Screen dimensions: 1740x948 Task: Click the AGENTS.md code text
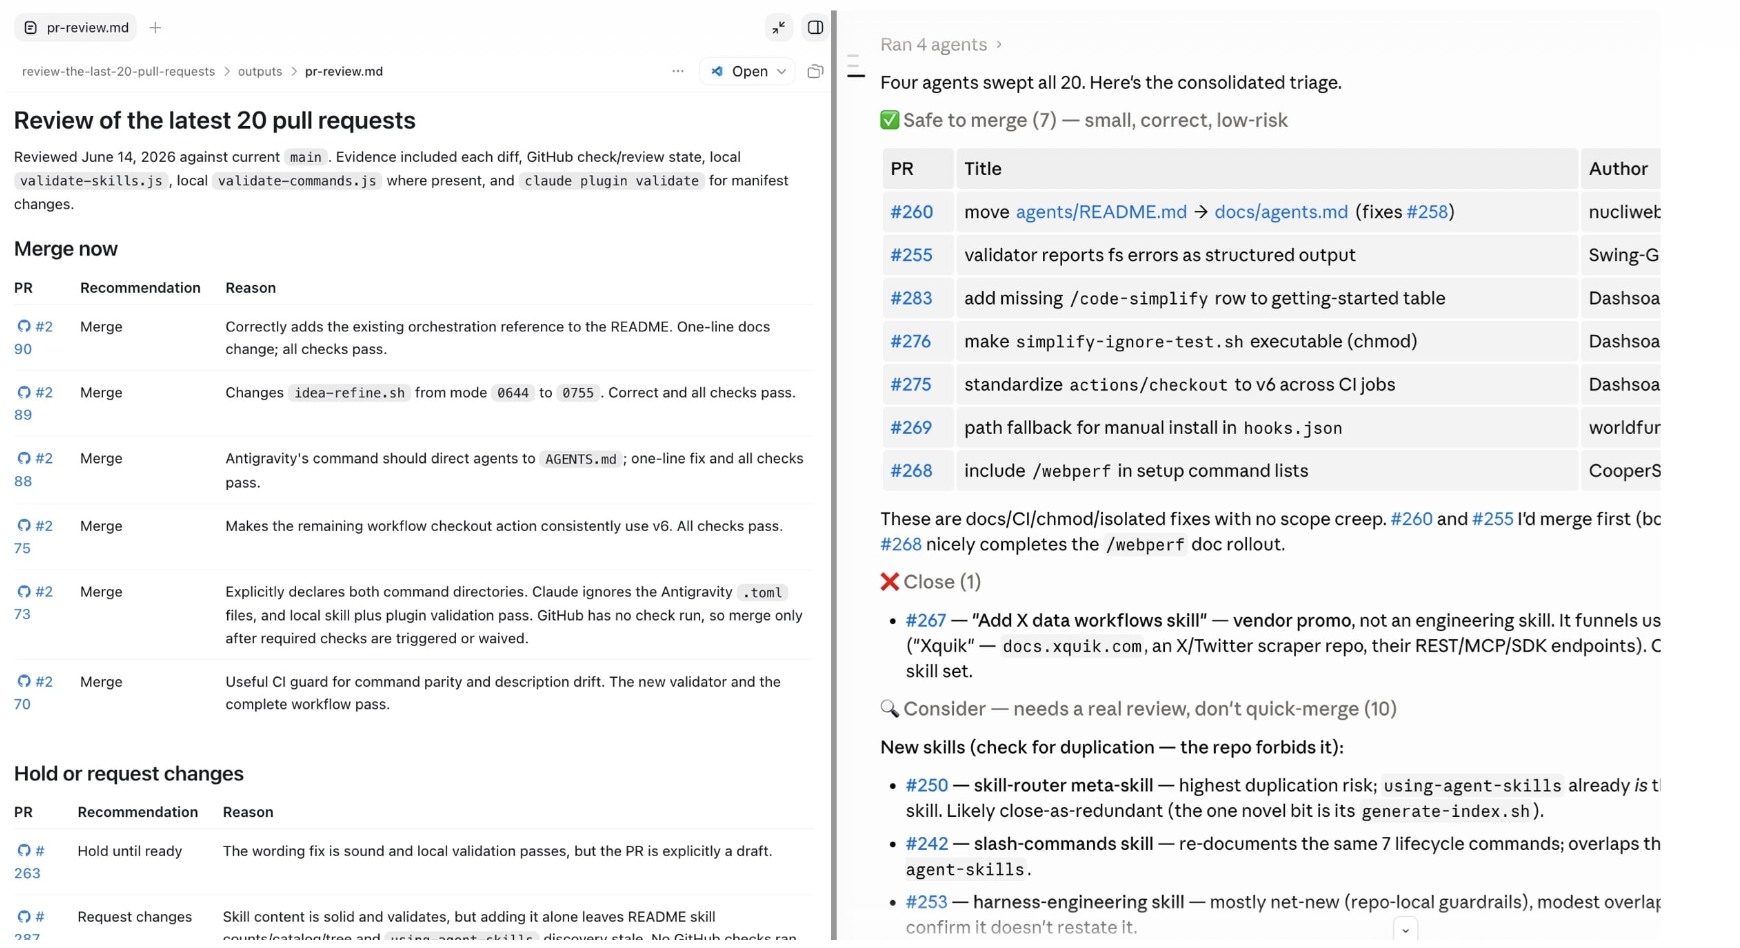[580, 459]
